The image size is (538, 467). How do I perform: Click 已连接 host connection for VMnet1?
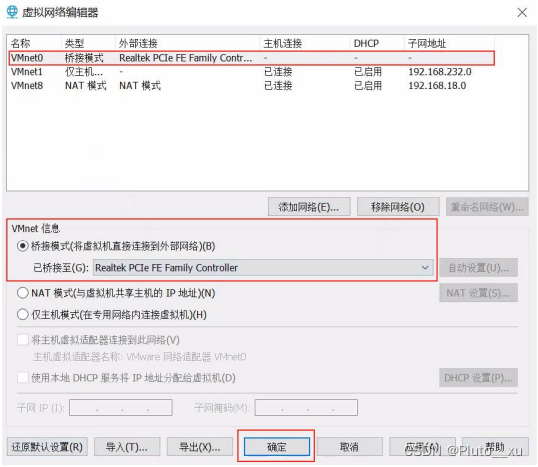point(278,72)
